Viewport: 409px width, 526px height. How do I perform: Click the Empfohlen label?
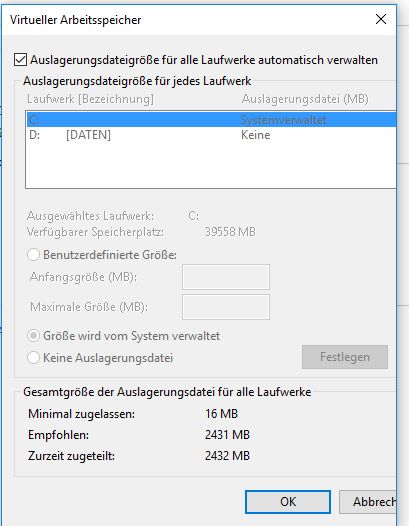(x=58, y=435)
